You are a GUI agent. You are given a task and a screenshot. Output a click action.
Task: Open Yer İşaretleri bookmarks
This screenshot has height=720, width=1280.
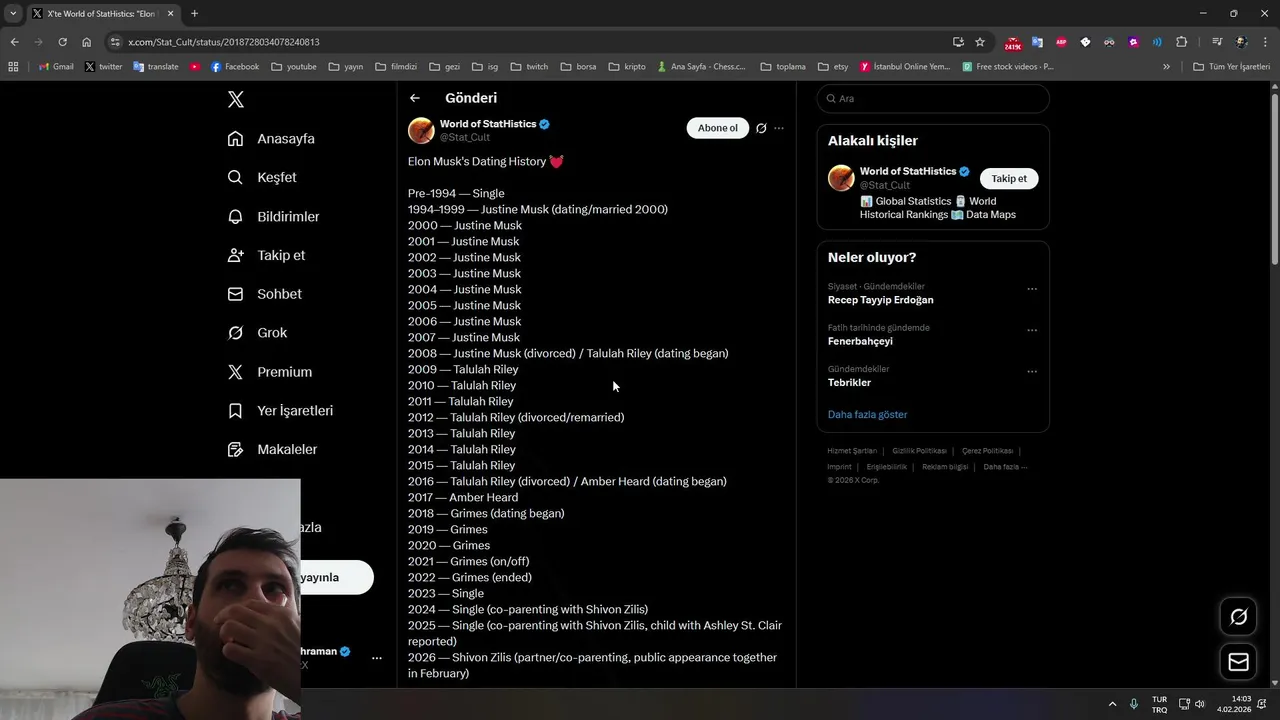[x=280, y=411]
